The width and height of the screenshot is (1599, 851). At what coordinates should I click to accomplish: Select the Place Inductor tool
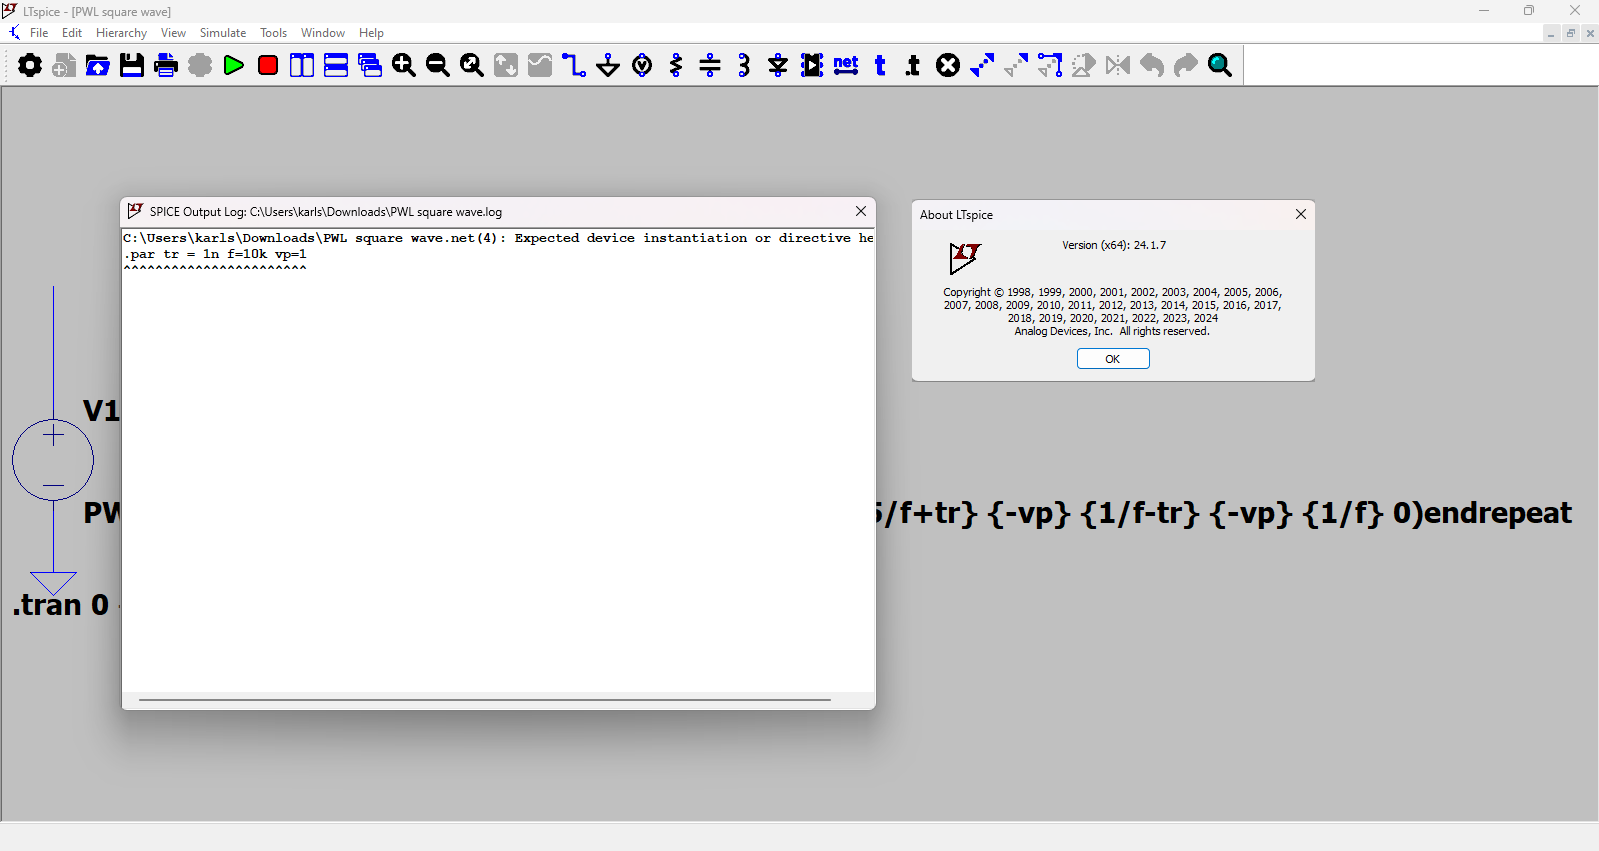[744, 65]
